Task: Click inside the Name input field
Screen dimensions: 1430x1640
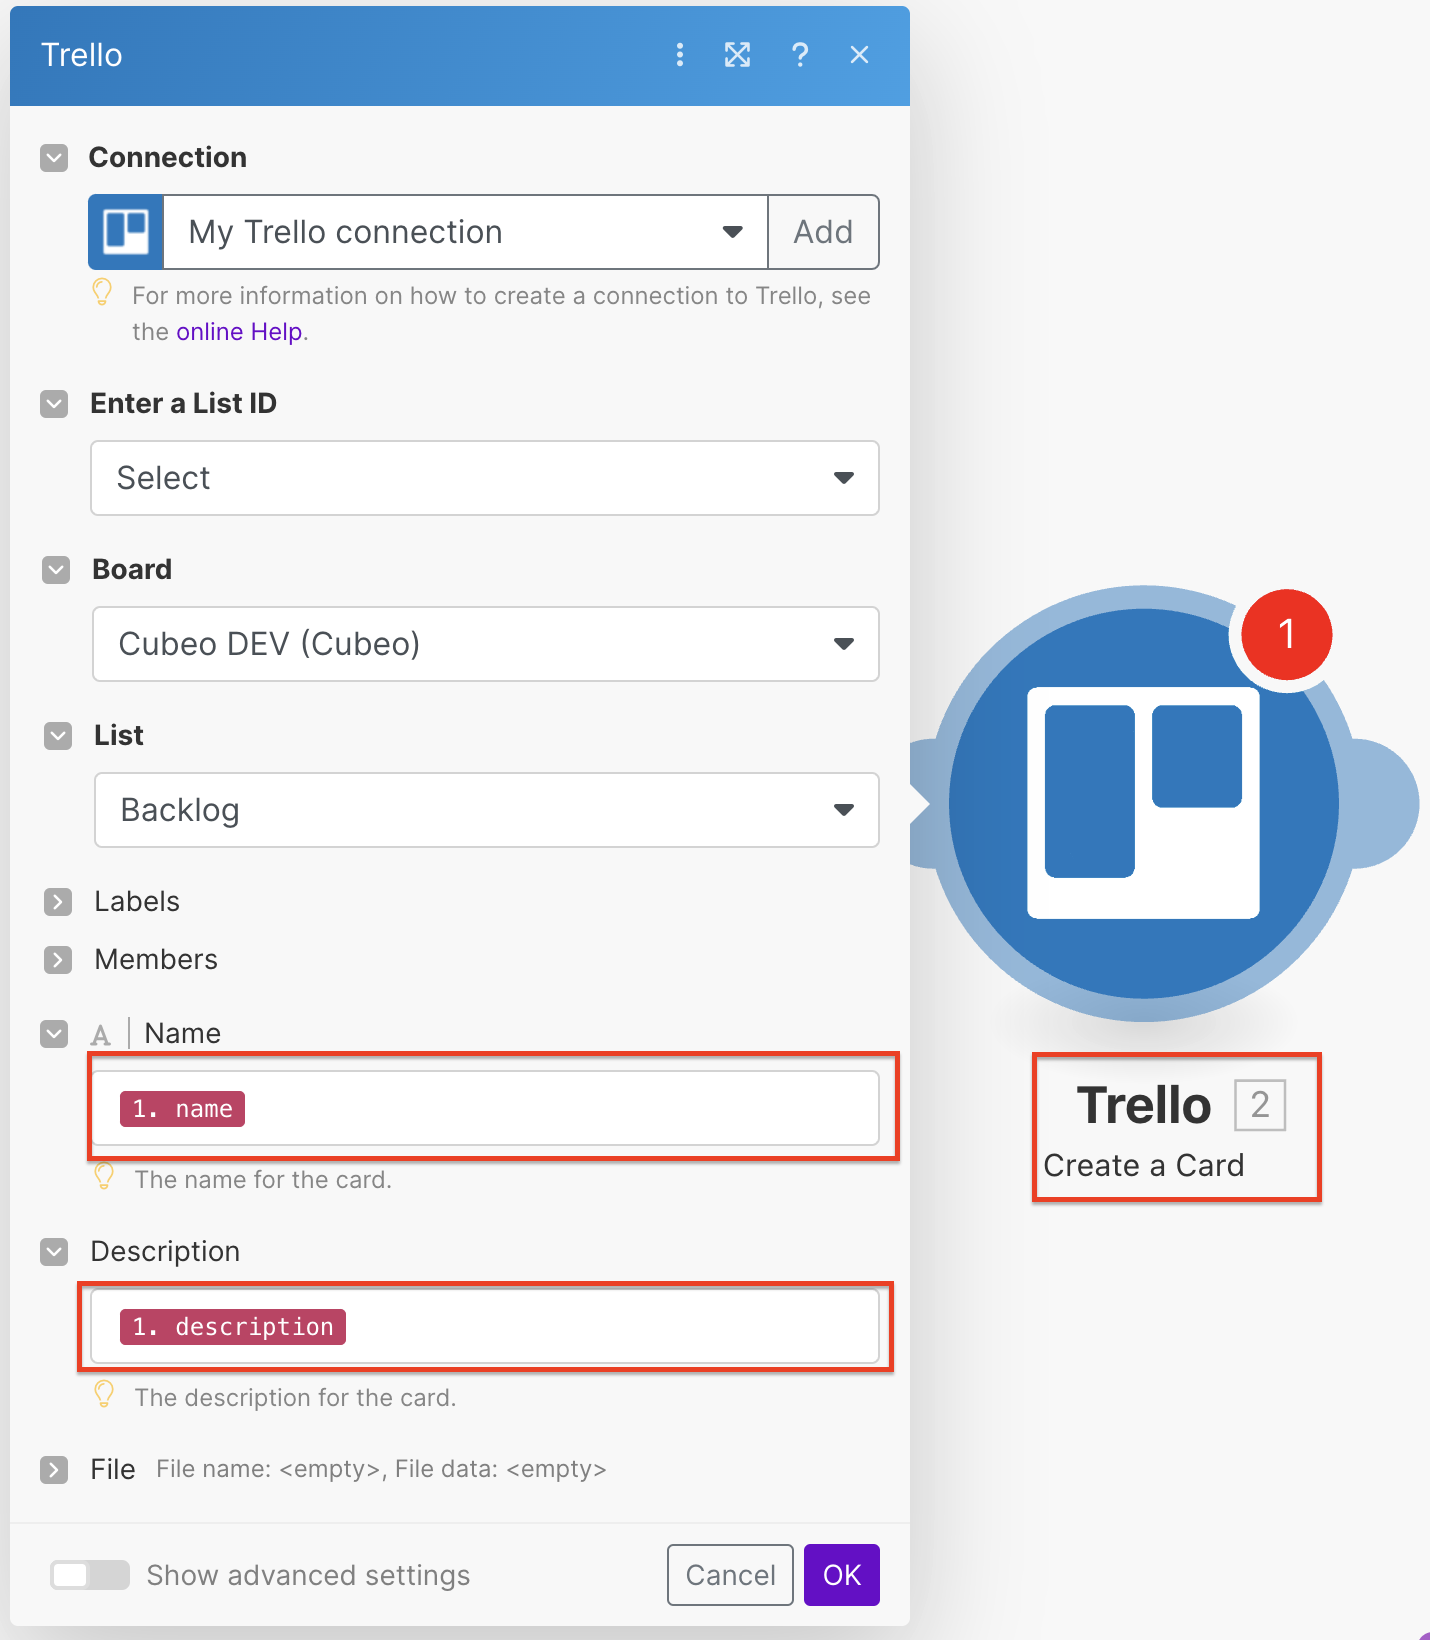Action: coord(485,1108)
